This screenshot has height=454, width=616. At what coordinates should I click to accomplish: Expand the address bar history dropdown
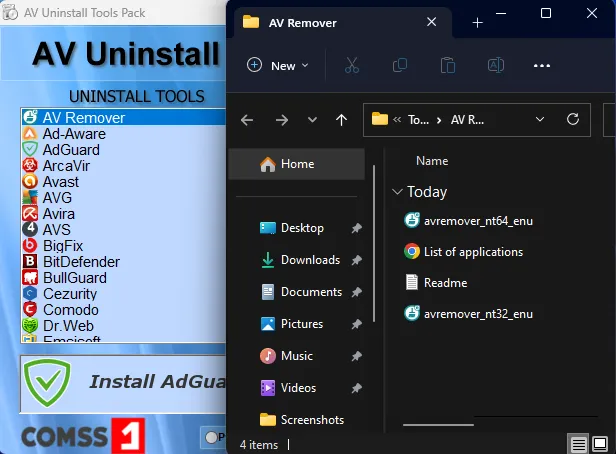click(x=540, y=119)
